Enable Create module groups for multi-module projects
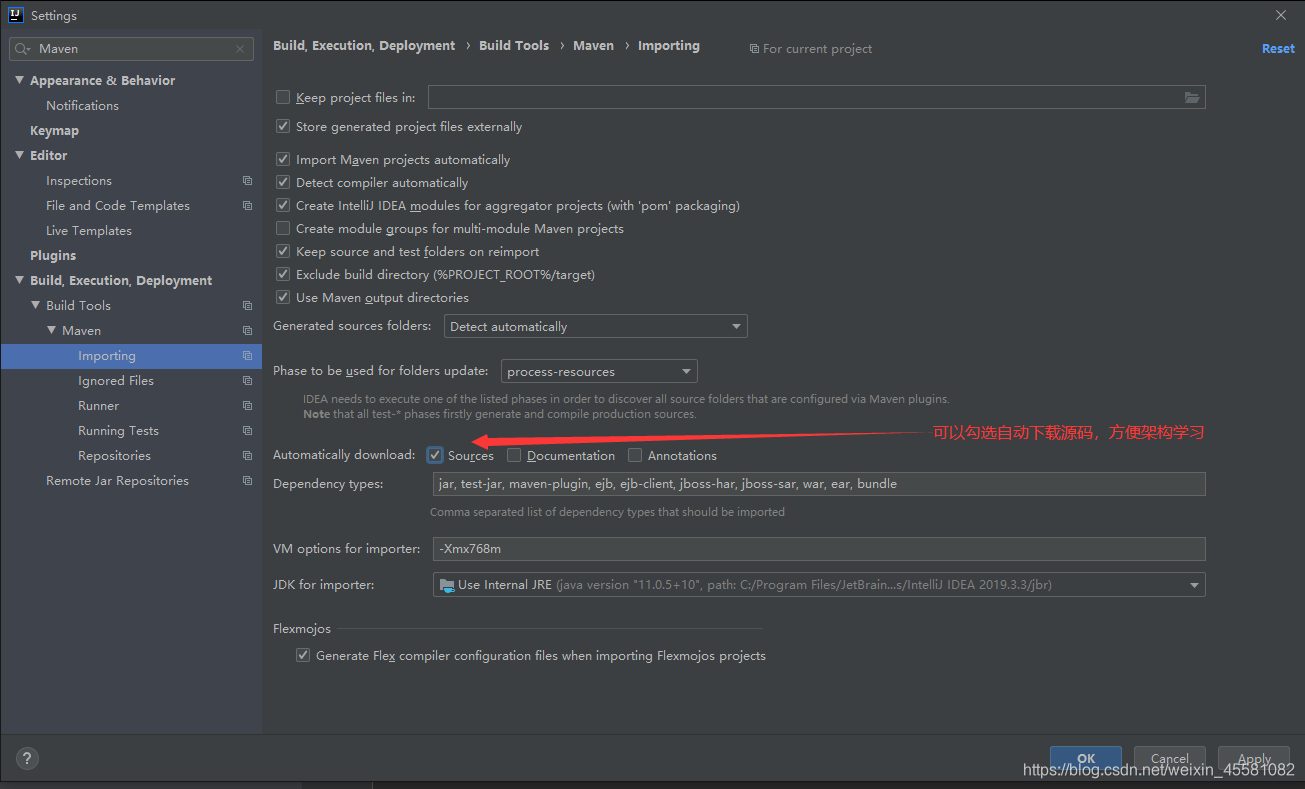The image size is (1305, 789). point(283,229)
